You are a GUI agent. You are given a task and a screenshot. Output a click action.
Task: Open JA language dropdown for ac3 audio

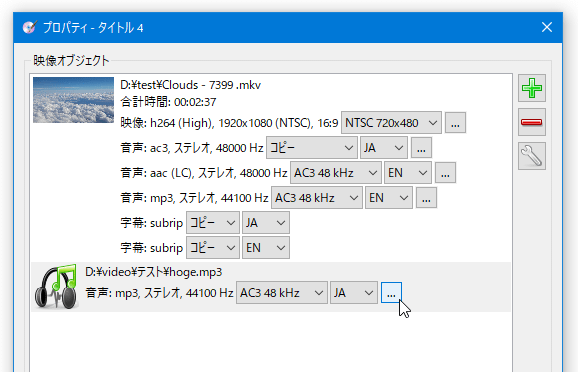(x=384, y=148)
